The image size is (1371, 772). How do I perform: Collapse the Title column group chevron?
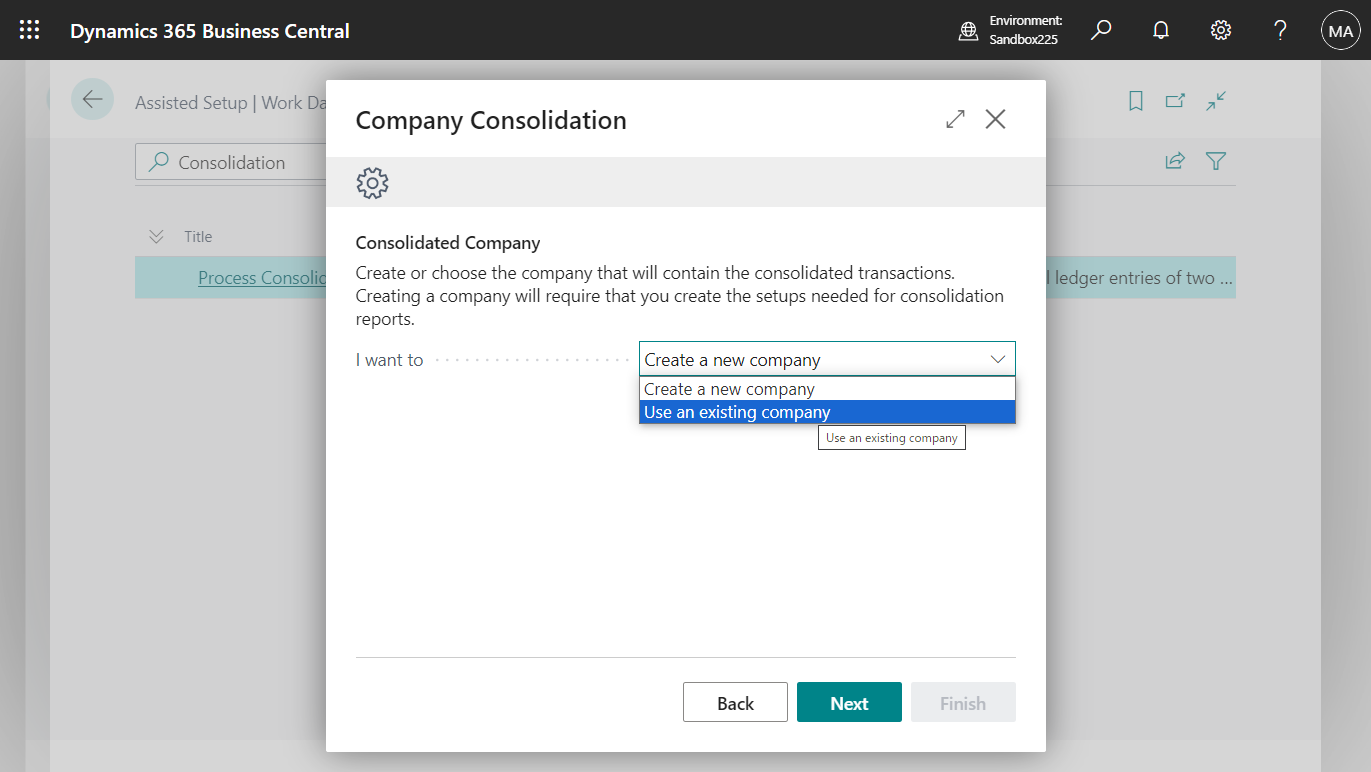156,237
